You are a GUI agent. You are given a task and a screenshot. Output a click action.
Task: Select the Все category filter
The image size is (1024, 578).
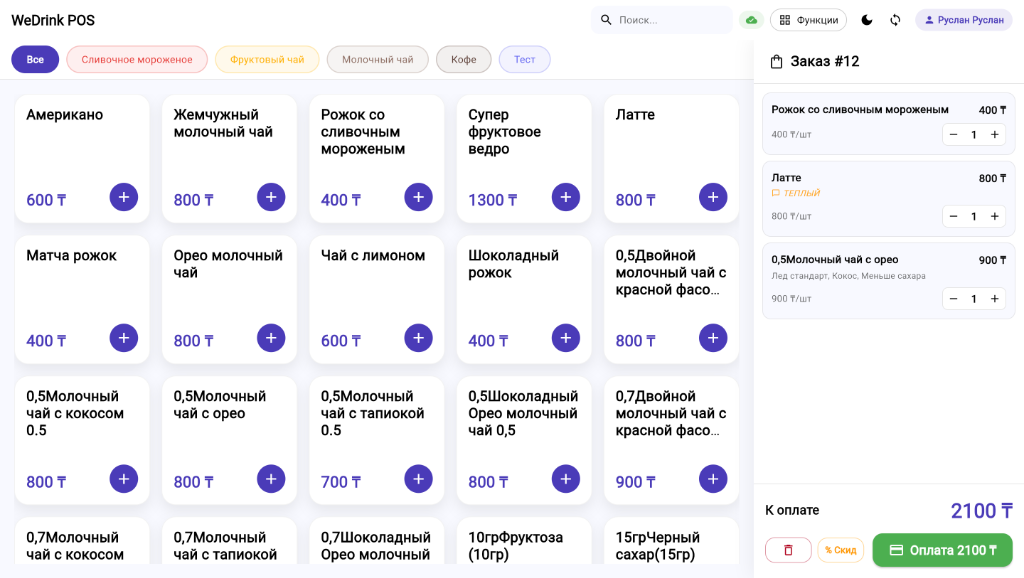point(35,59)
